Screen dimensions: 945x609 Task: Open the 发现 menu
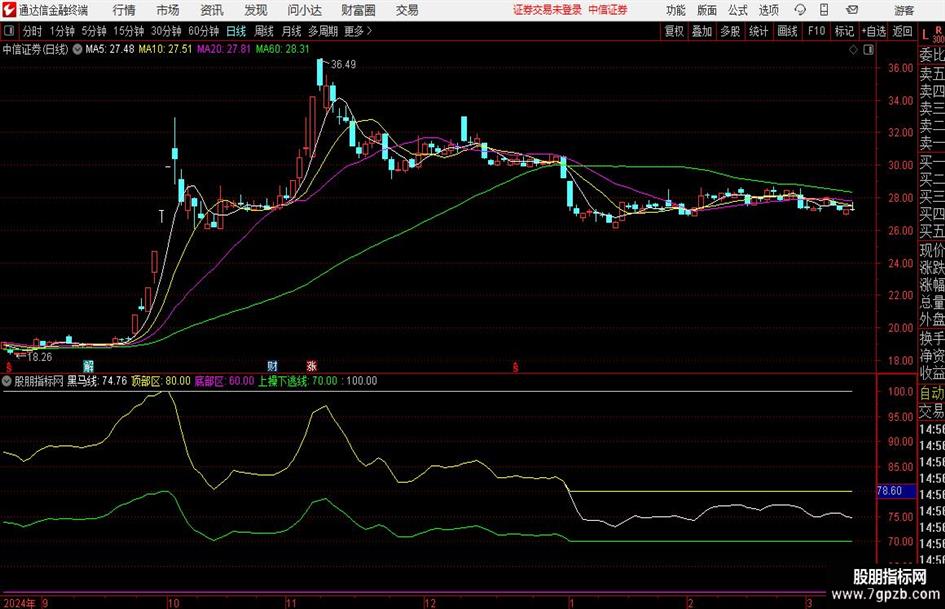point(256,10)
